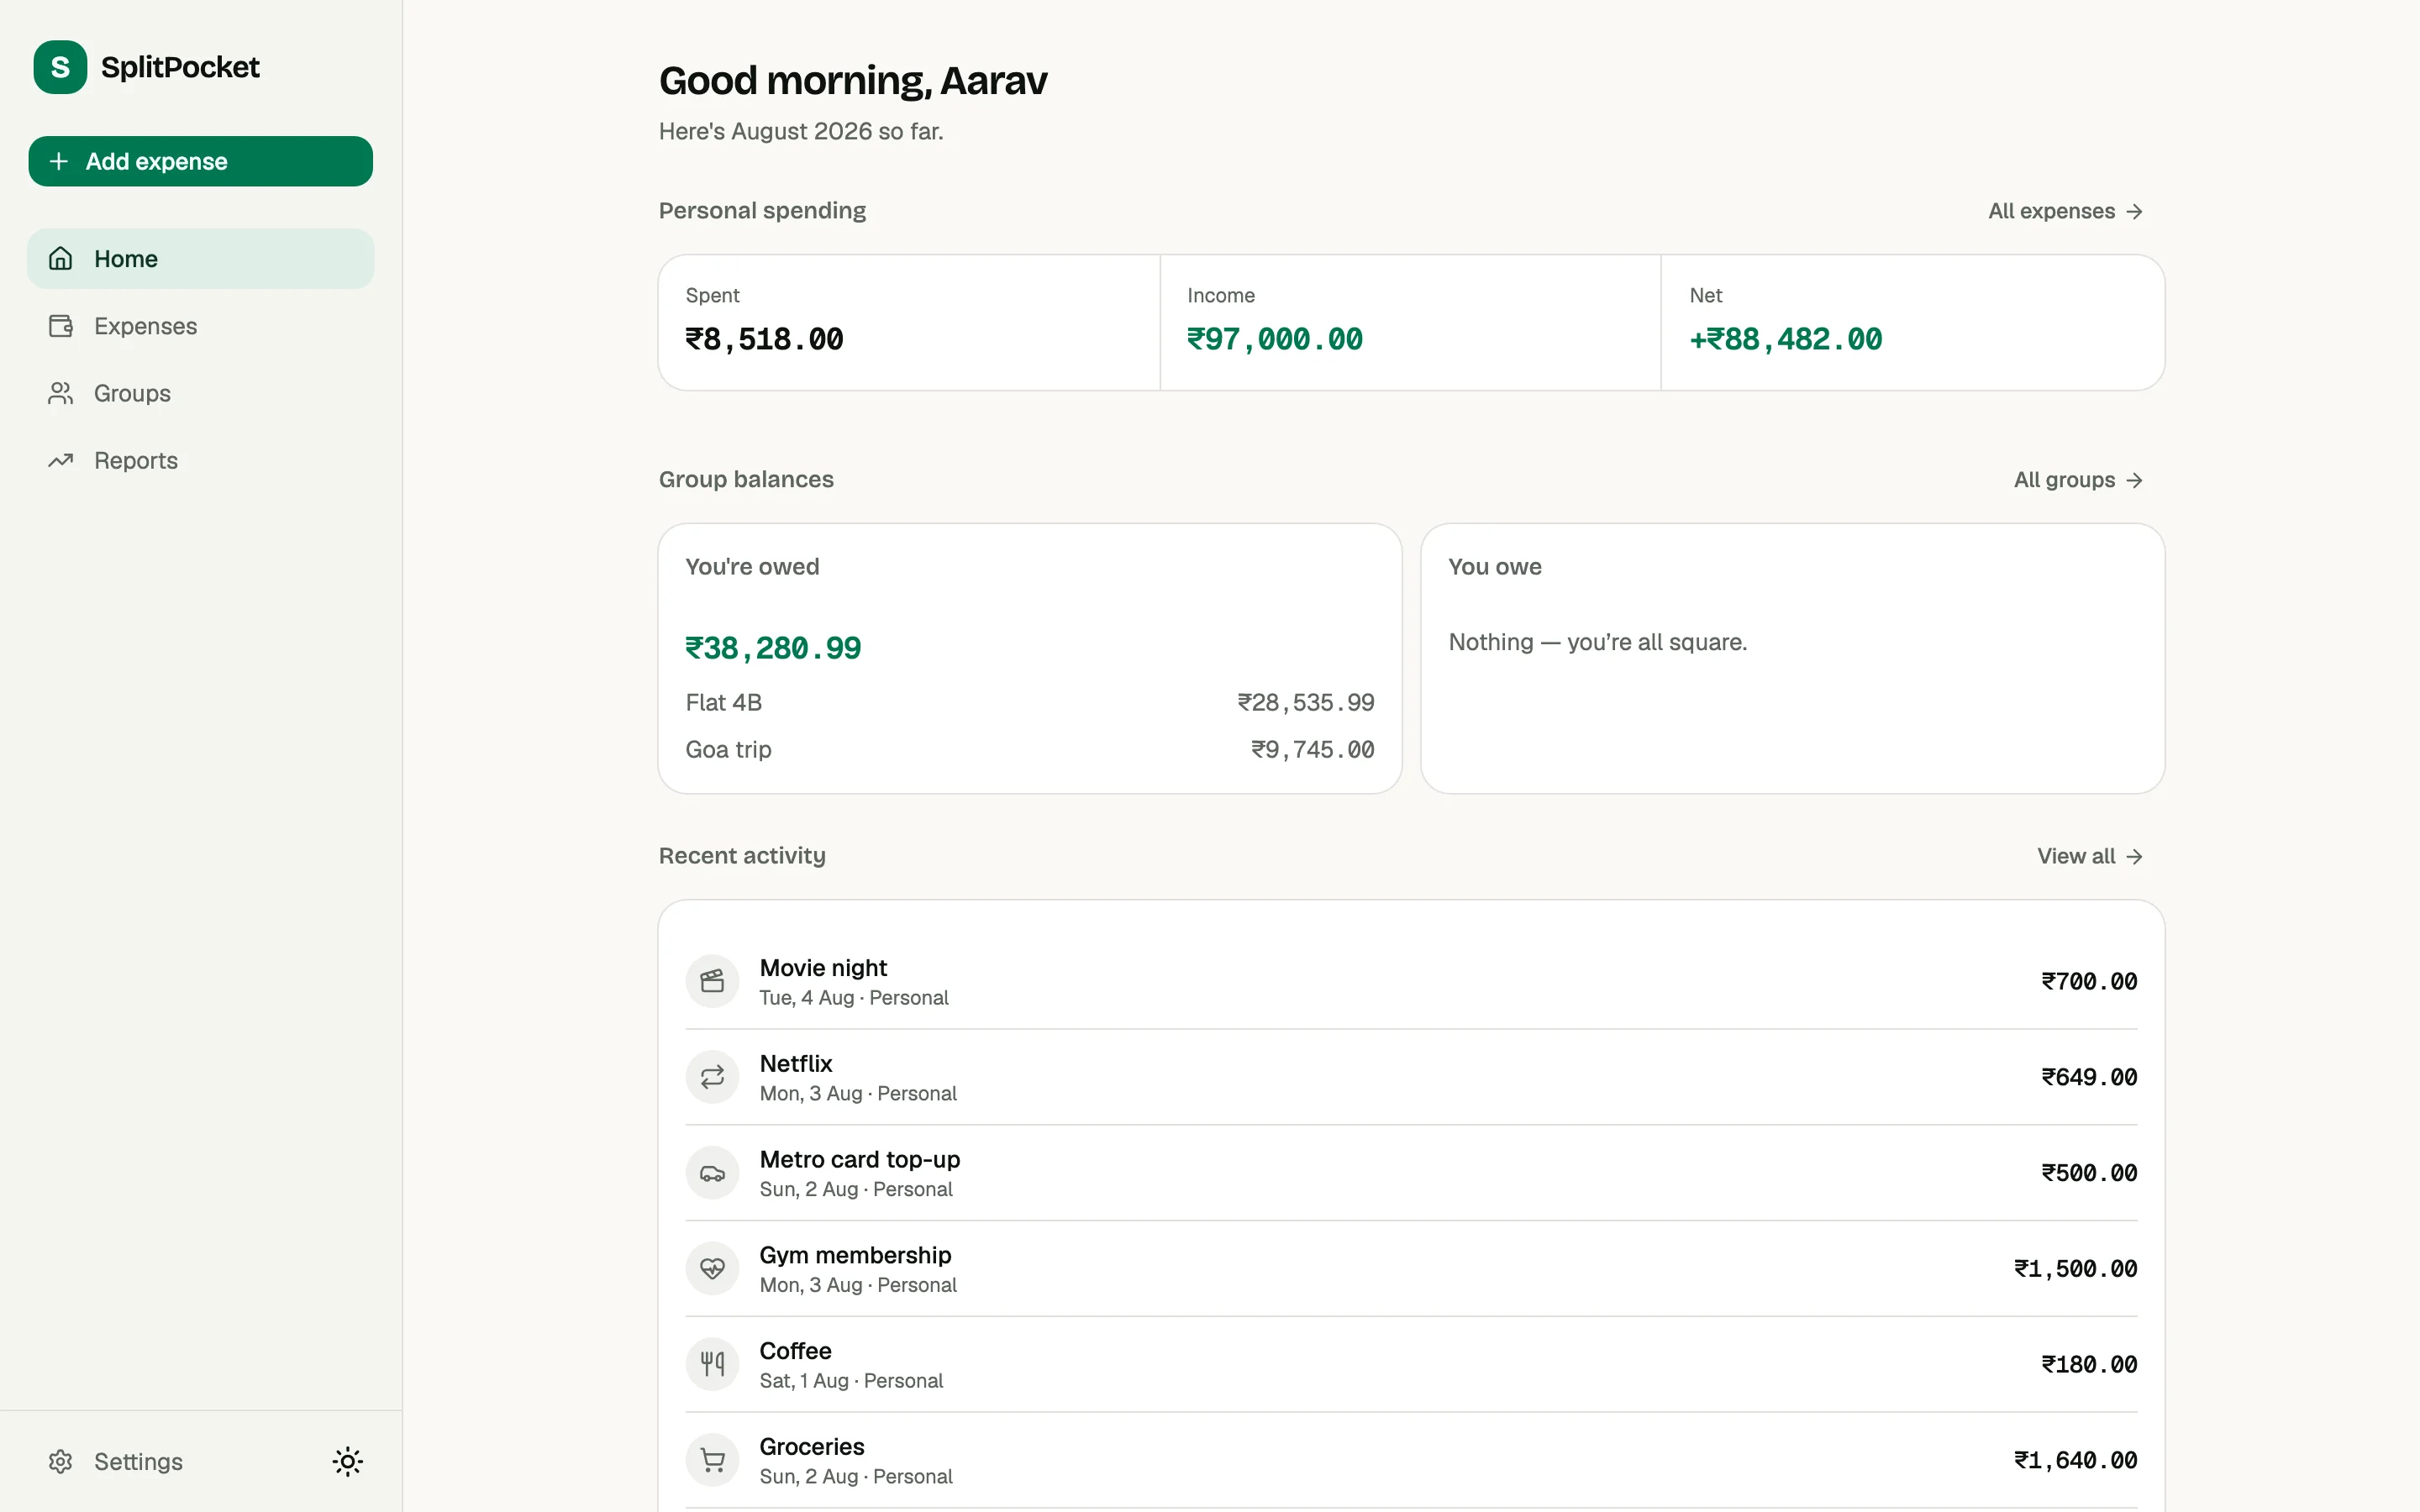Select the Movie night activity title
The height and width of the screenshot is (1512, 2420).
pyautogui.click(x=823, y=968)
